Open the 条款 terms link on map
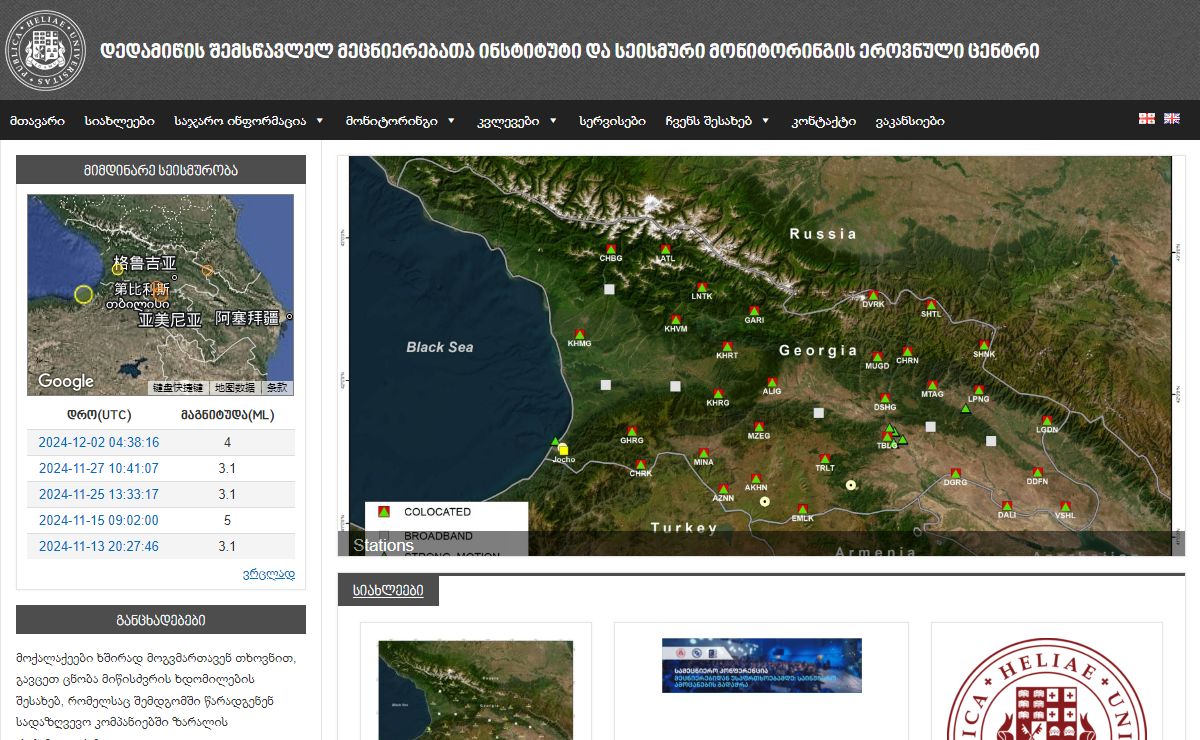The width and height of the screenshot is (1200, 740). pos(277,387)
